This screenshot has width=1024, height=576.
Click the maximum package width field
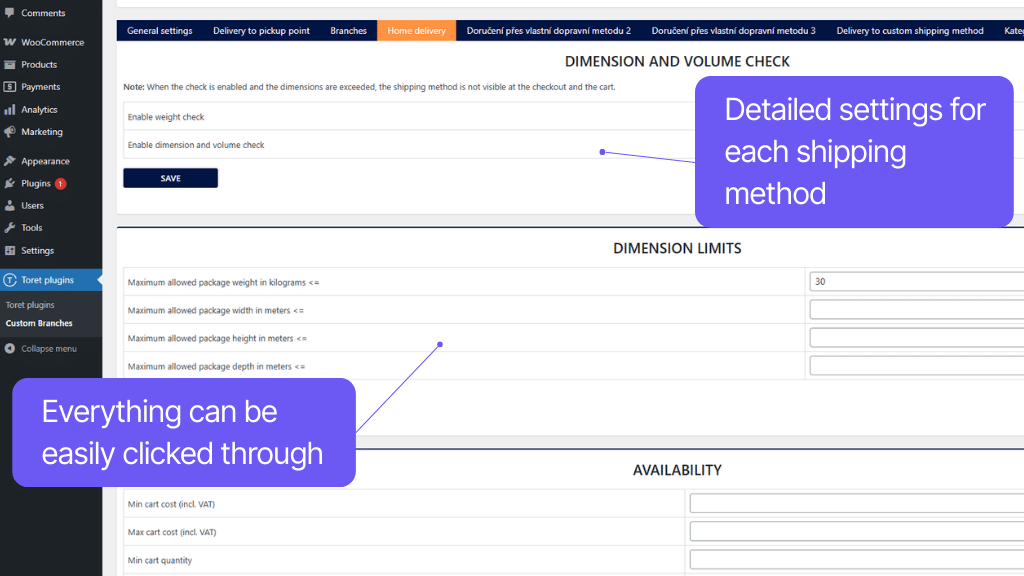(917, 310)
